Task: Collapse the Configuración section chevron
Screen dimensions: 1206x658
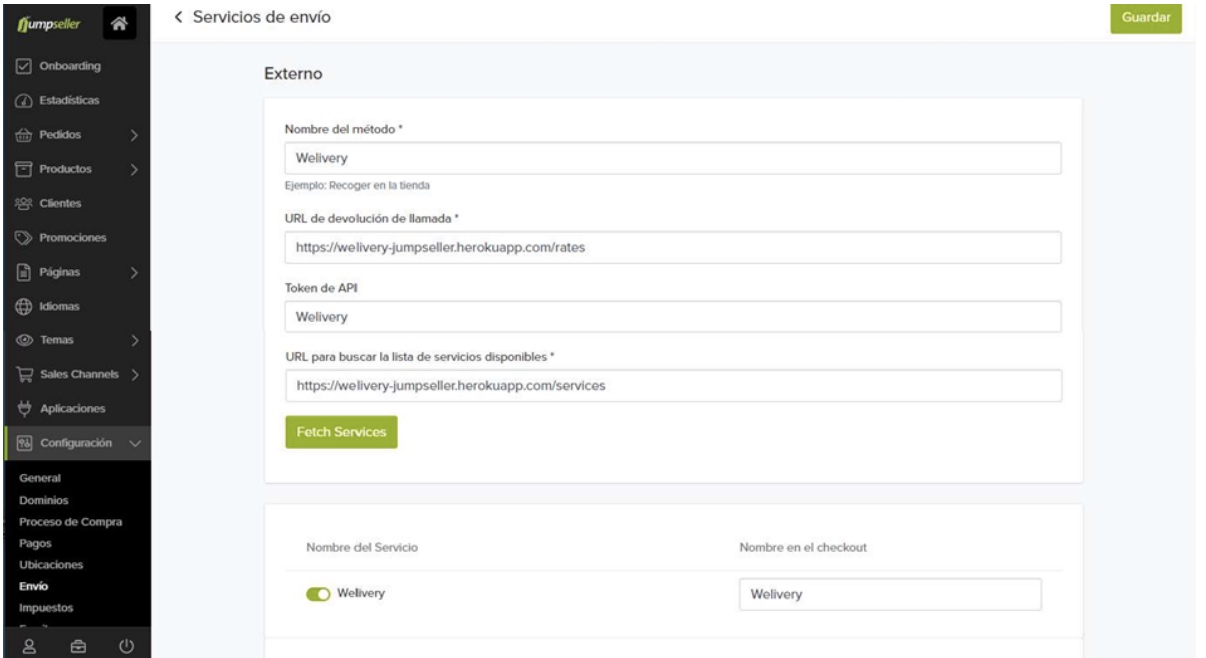Action: [x=134, y=443]
